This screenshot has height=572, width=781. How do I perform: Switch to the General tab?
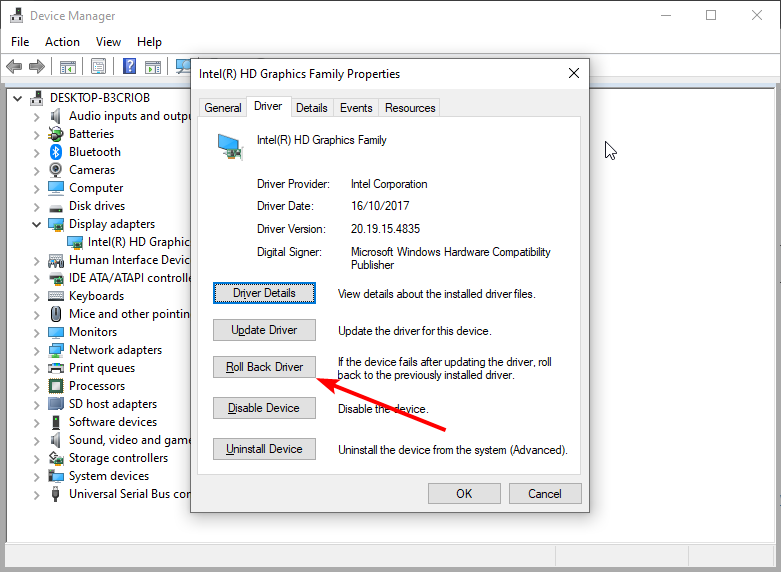point(223,108)
